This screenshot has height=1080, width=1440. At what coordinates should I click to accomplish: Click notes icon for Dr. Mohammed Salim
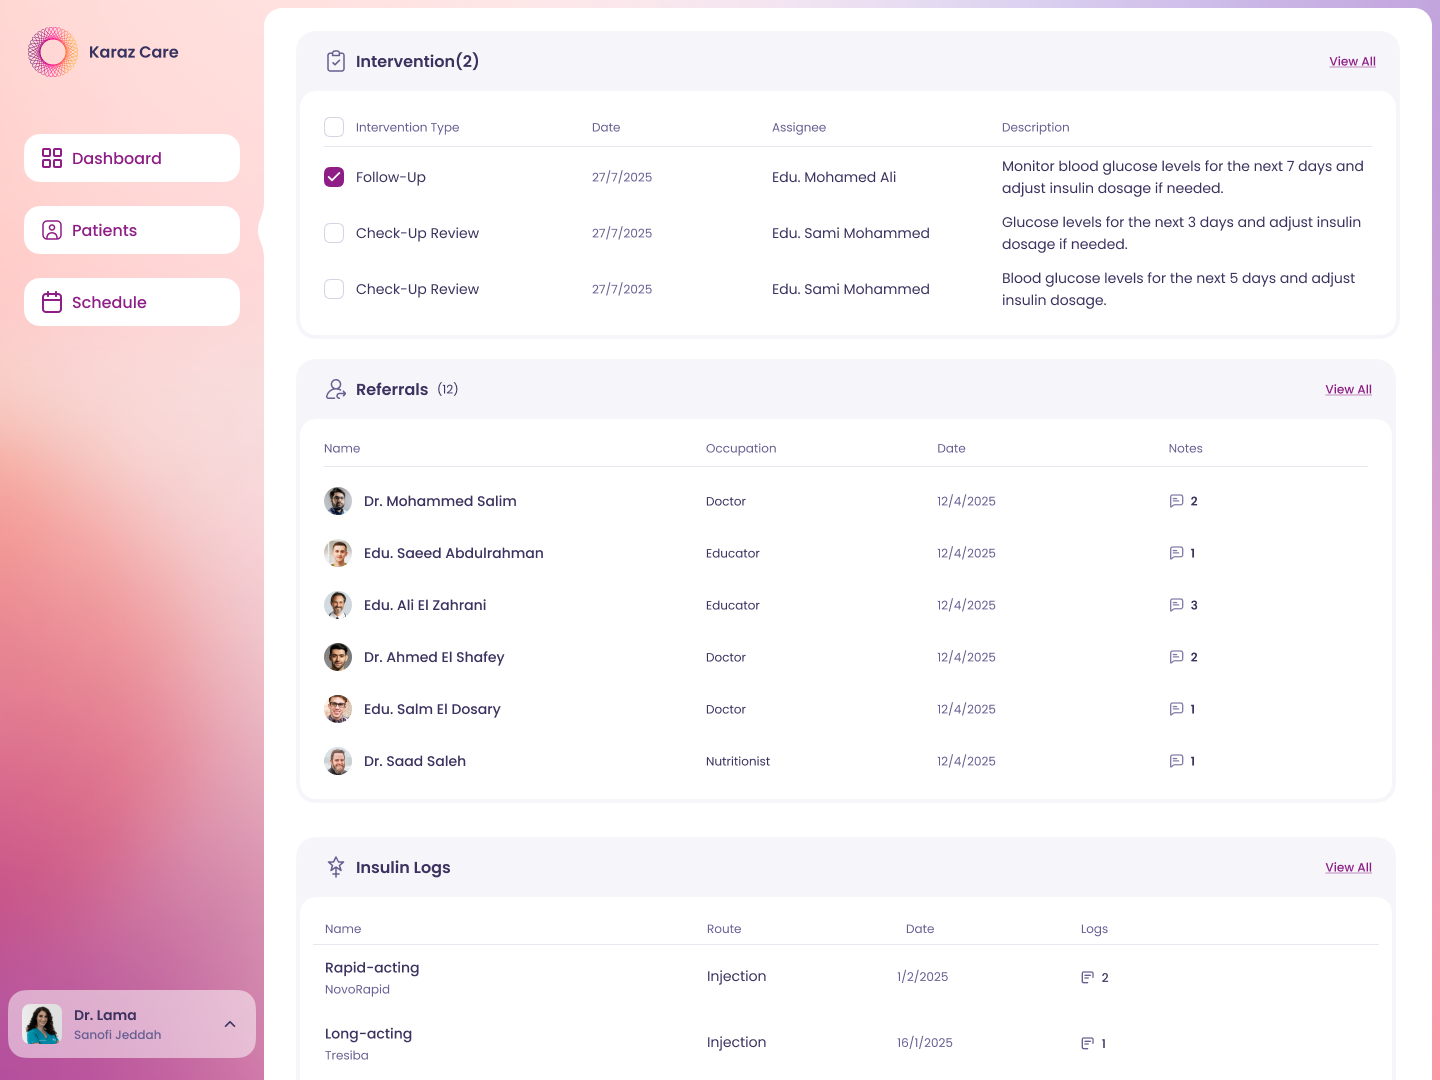pyautogui.click(x=1176, y=501)
